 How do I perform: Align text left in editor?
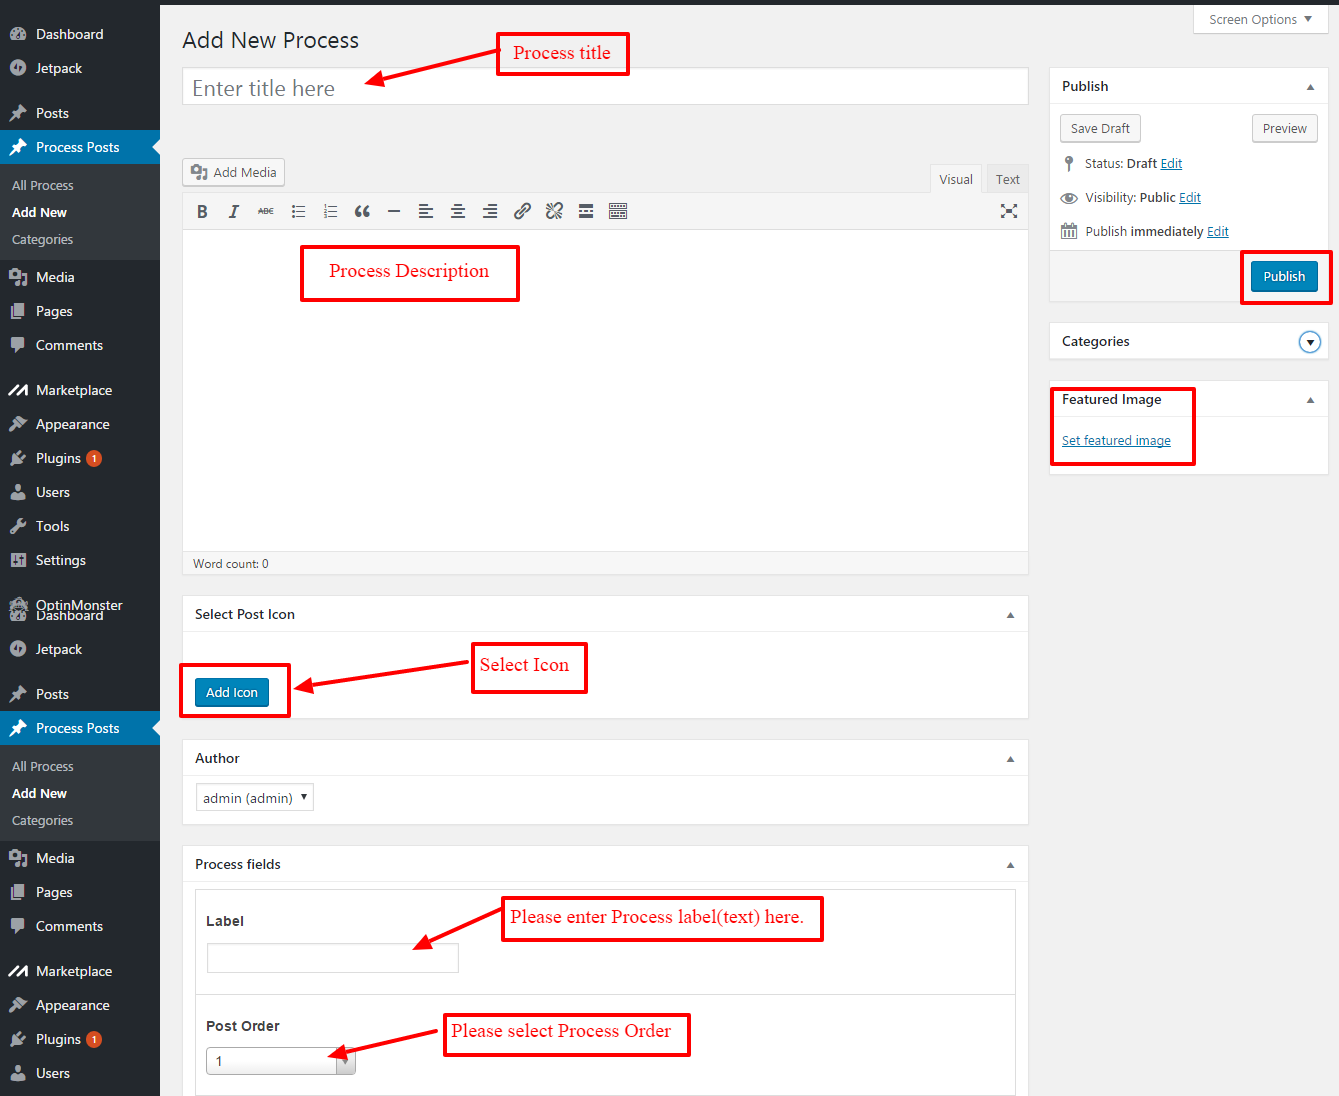pos(426,211)
